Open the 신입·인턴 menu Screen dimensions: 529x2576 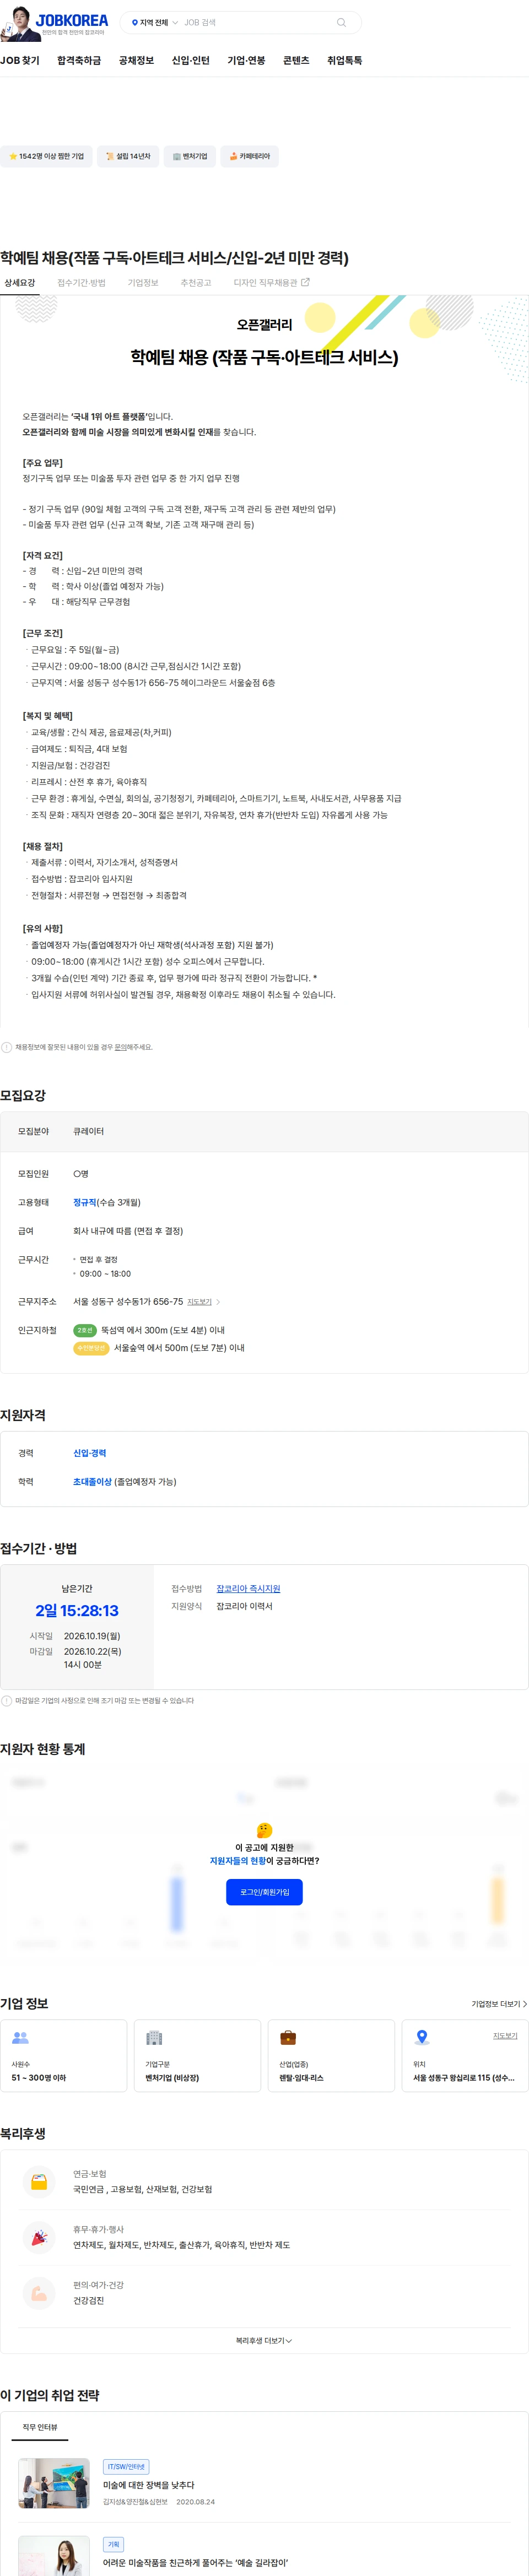(190, 61)
